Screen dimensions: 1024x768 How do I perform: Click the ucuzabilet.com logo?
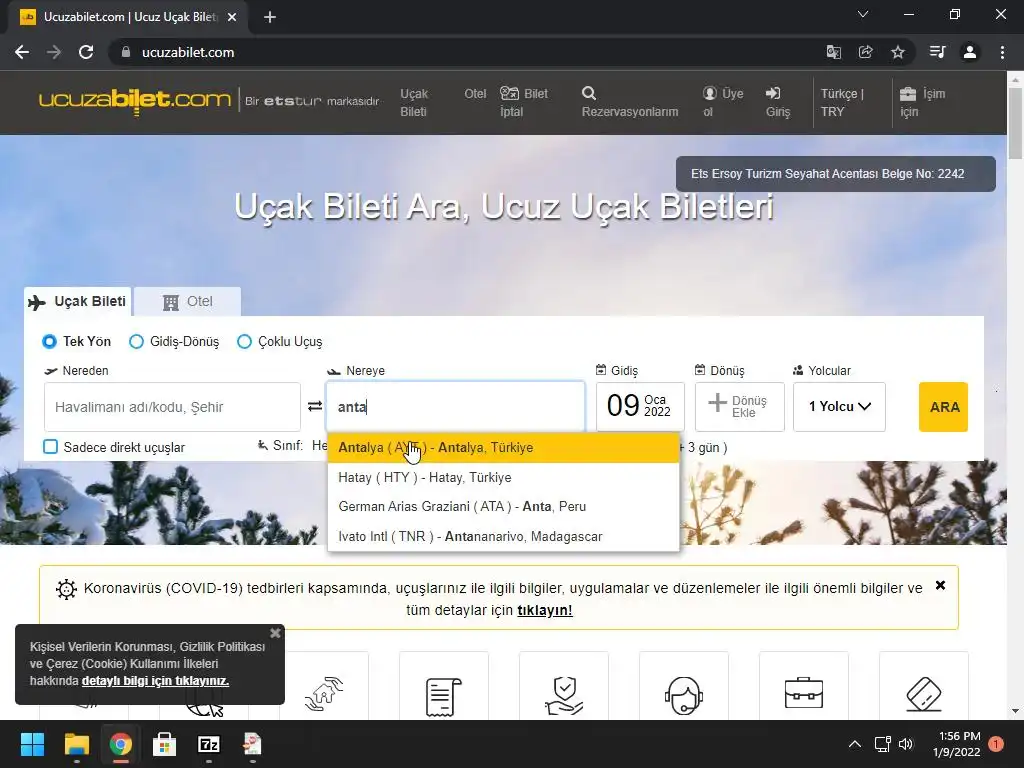(x=135, y=101)
